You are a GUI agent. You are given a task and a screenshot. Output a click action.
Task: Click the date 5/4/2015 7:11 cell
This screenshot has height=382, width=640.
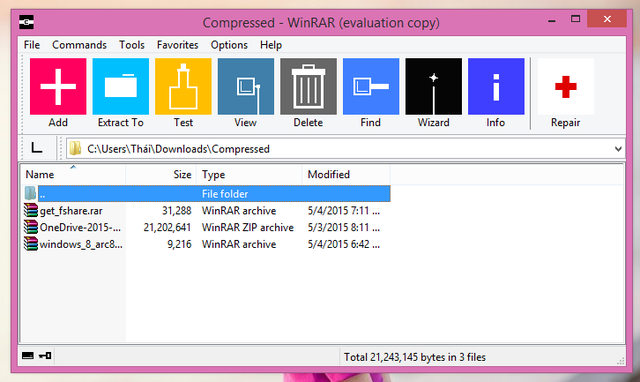click(344, 211)
